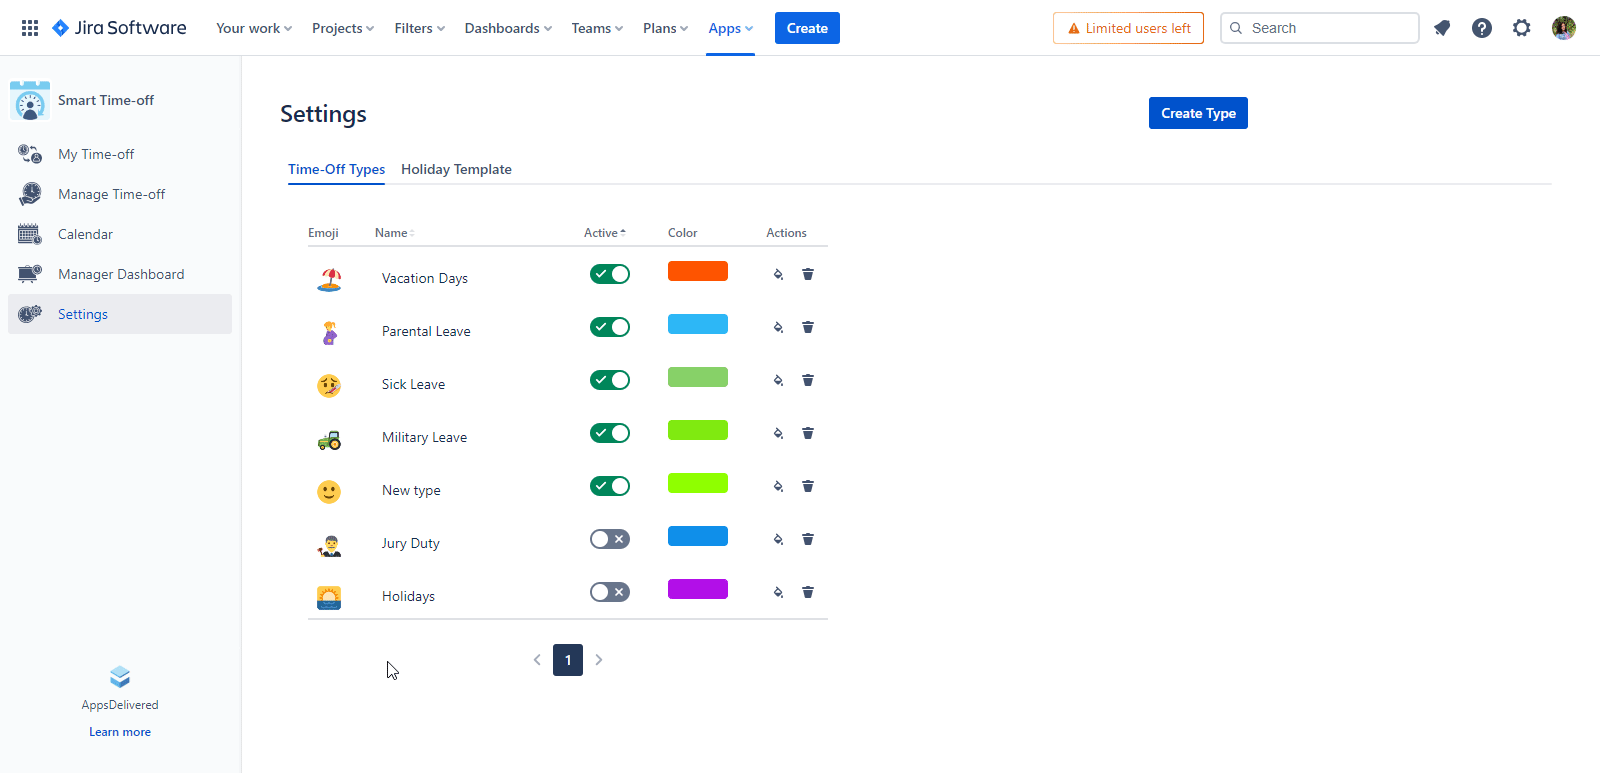Image resolution: width=1600 pixels, height=773 pixels.
Task: Click the Create Type button
Action: click(1197, 113)
